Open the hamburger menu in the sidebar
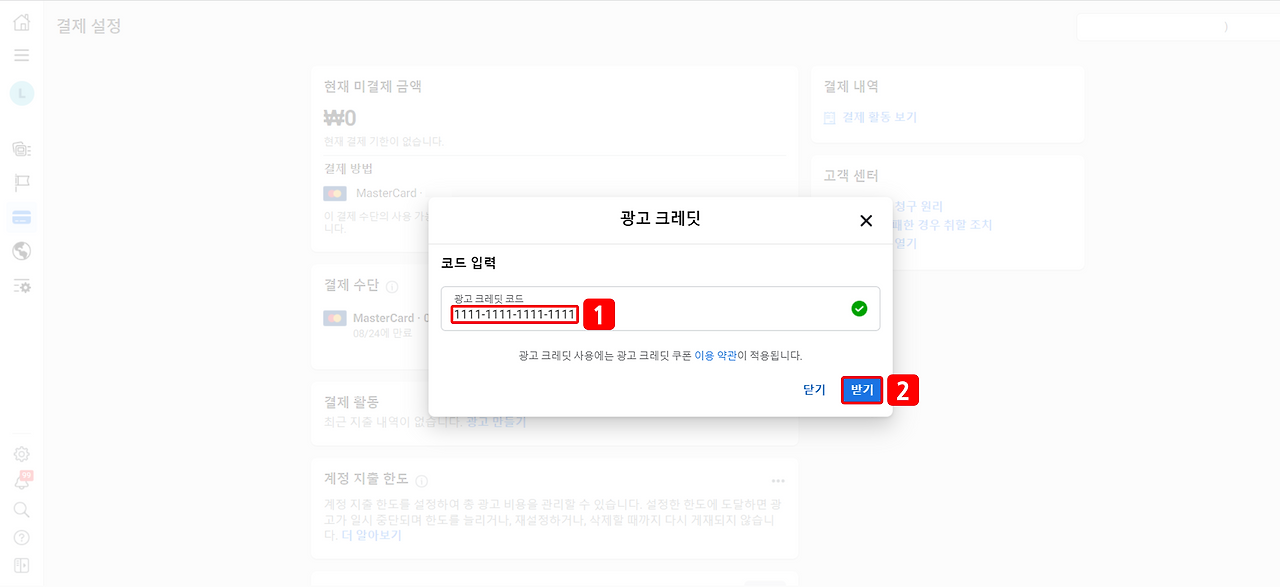Viewport: 1280px width, 587px height. (20, 56)
